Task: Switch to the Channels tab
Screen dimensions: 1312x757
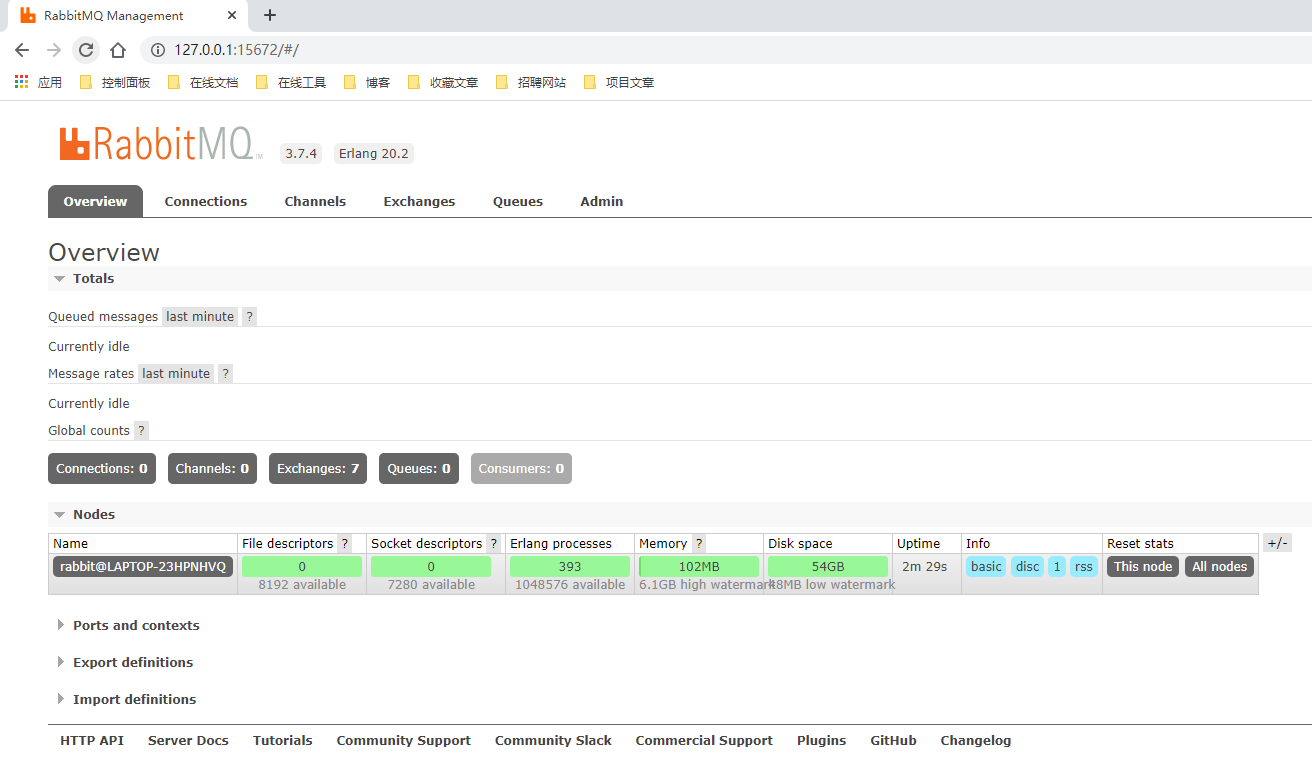Action: (x=315, y=201)
